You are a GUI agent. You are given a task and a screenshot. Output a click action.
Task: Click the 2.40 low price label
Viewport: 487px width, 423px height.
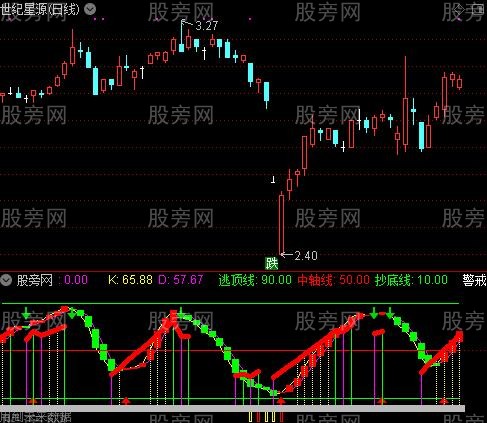[306, 256]
